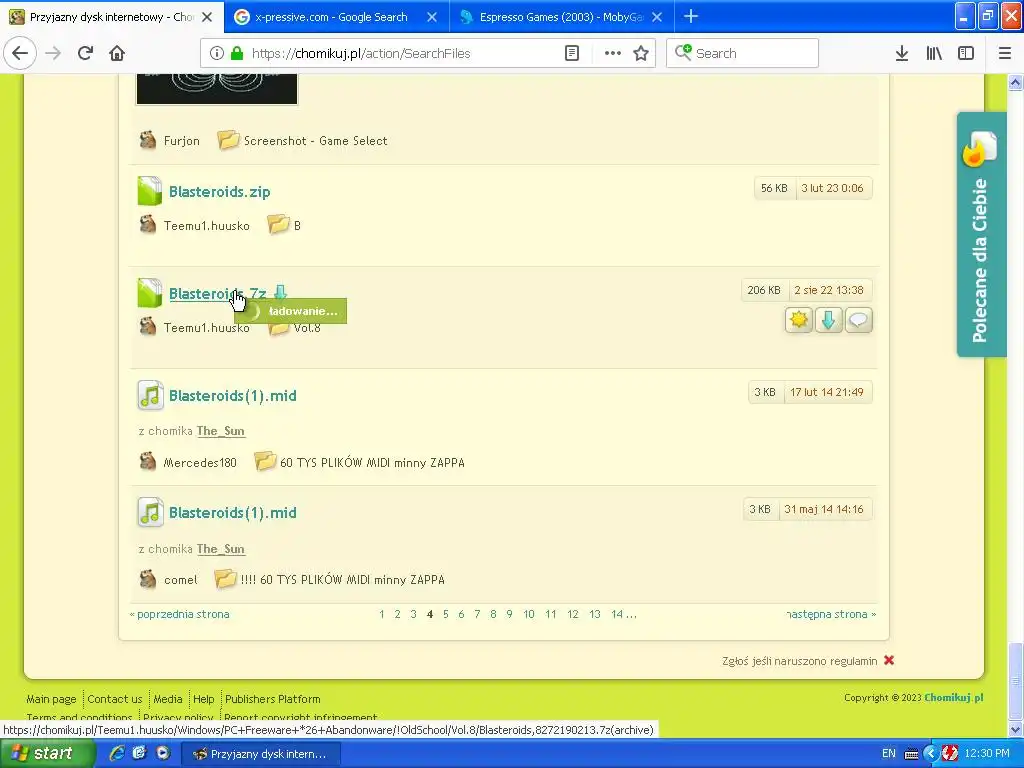Open page actions three-dot menu
Viewport: 1024px width, 768px height.
[x=613, y=54]
